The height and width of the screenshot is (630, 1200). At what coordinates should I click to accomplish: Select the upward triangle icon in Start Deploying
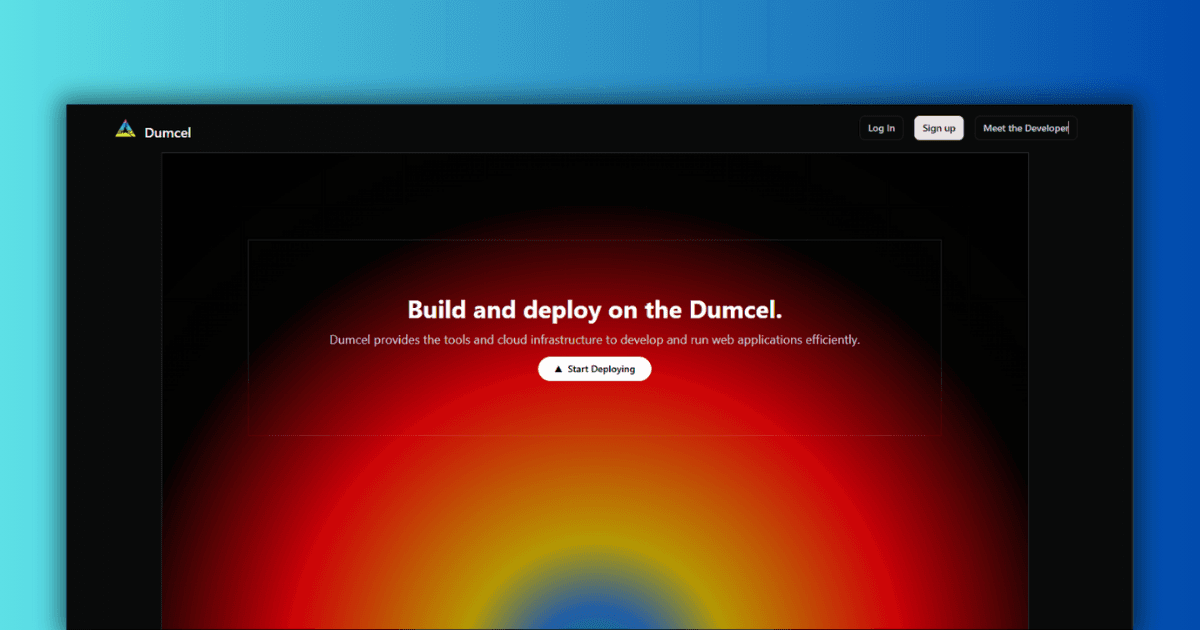(556, 369)
